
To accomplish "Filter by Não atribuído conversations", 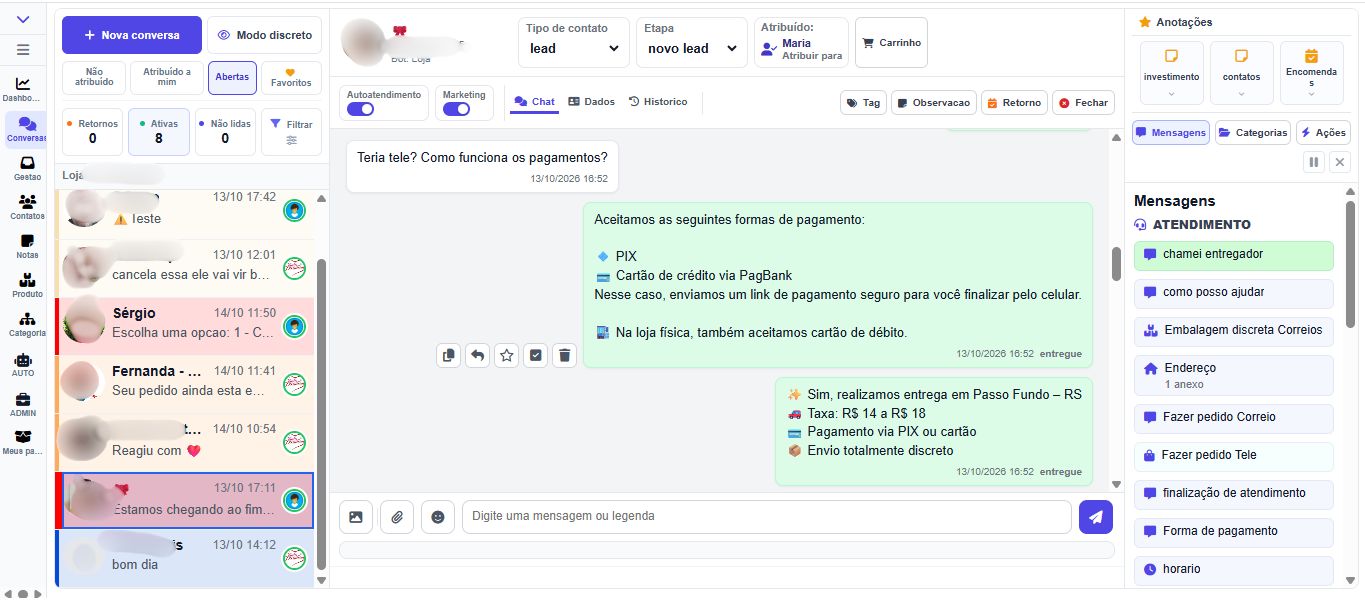I will 95,77.
